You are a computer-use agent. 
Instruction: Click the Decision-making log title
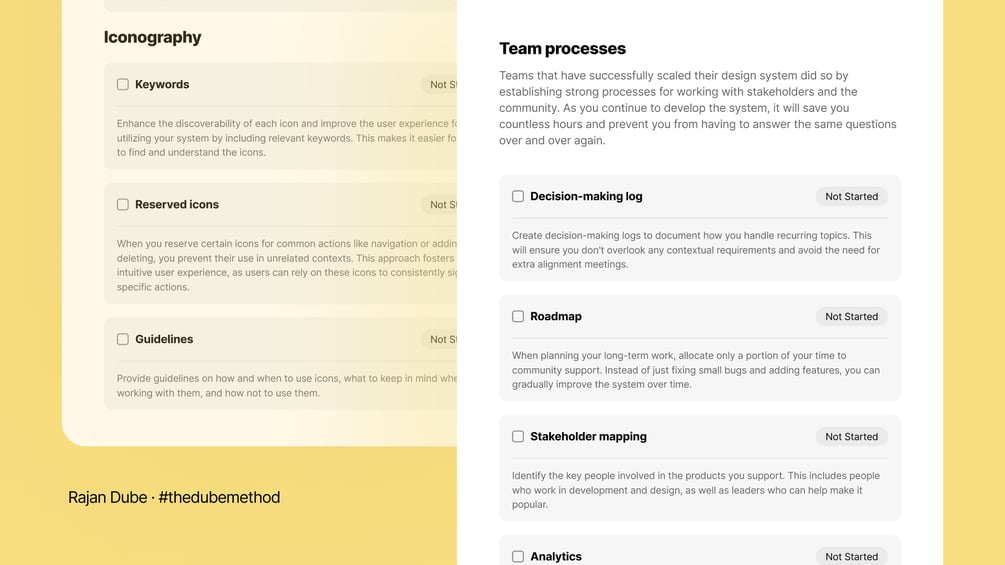tap(586, 197)
